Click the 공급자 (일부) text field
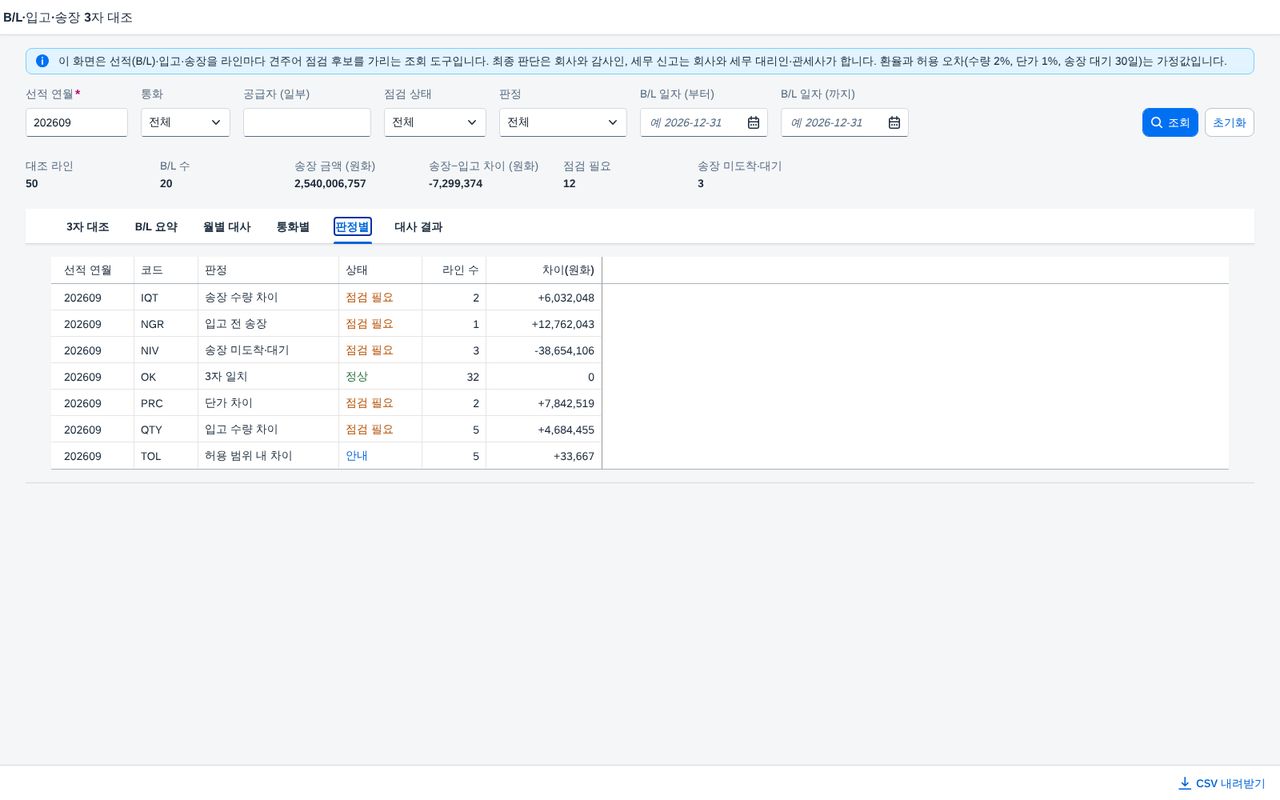 coord(307,122)
